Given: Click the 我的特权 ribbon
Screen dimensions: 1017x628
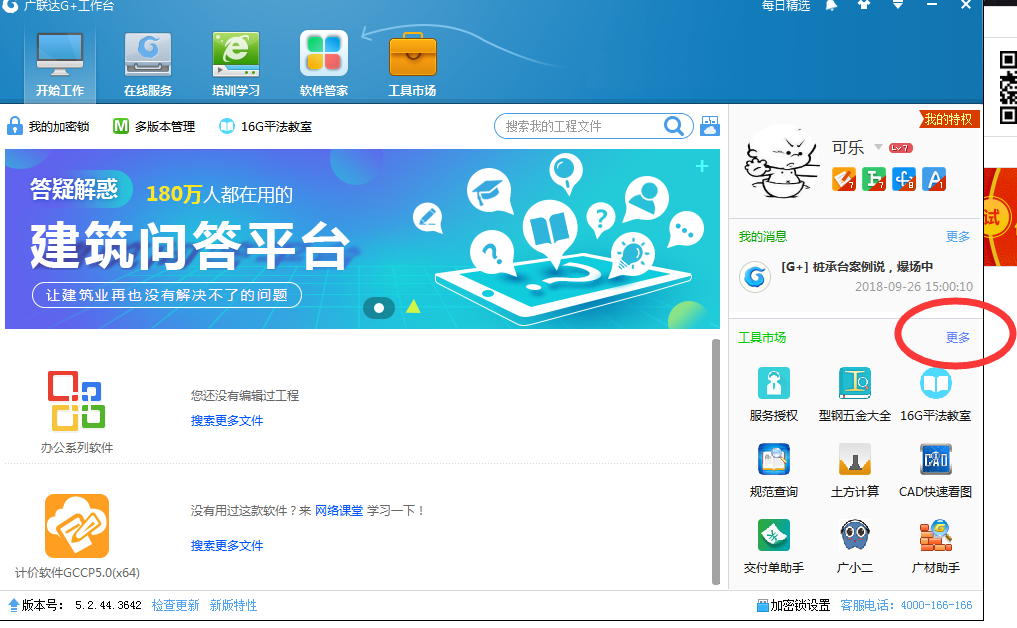Looking at the screenshot, I should 949,119.
